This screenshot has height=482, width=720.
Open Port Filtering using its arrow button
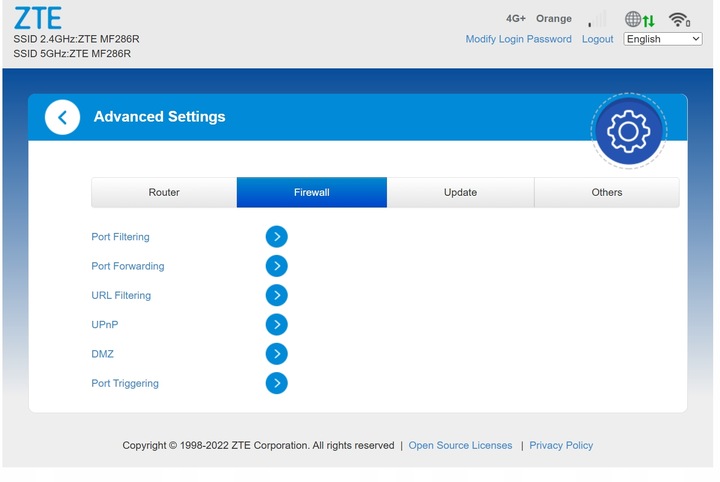point(276,237)
